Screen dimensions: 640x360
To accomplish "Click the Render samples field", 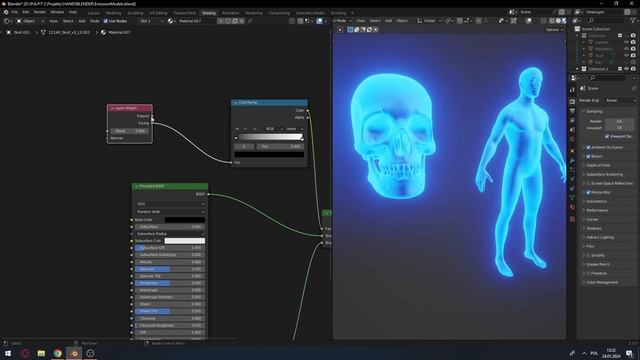I will [619, 121].
